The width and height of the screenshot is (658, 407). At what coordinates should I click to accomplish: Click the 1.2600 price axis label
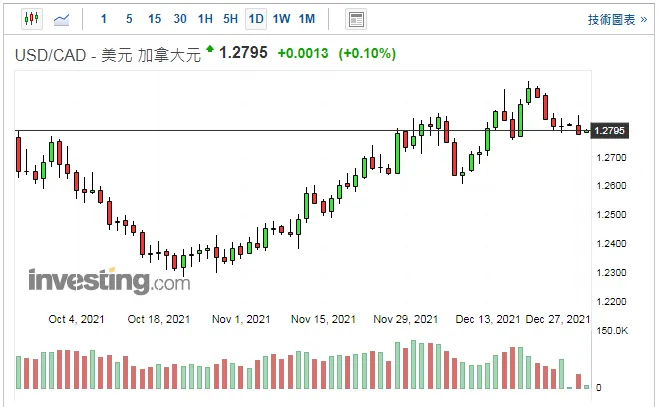[611, 185]
